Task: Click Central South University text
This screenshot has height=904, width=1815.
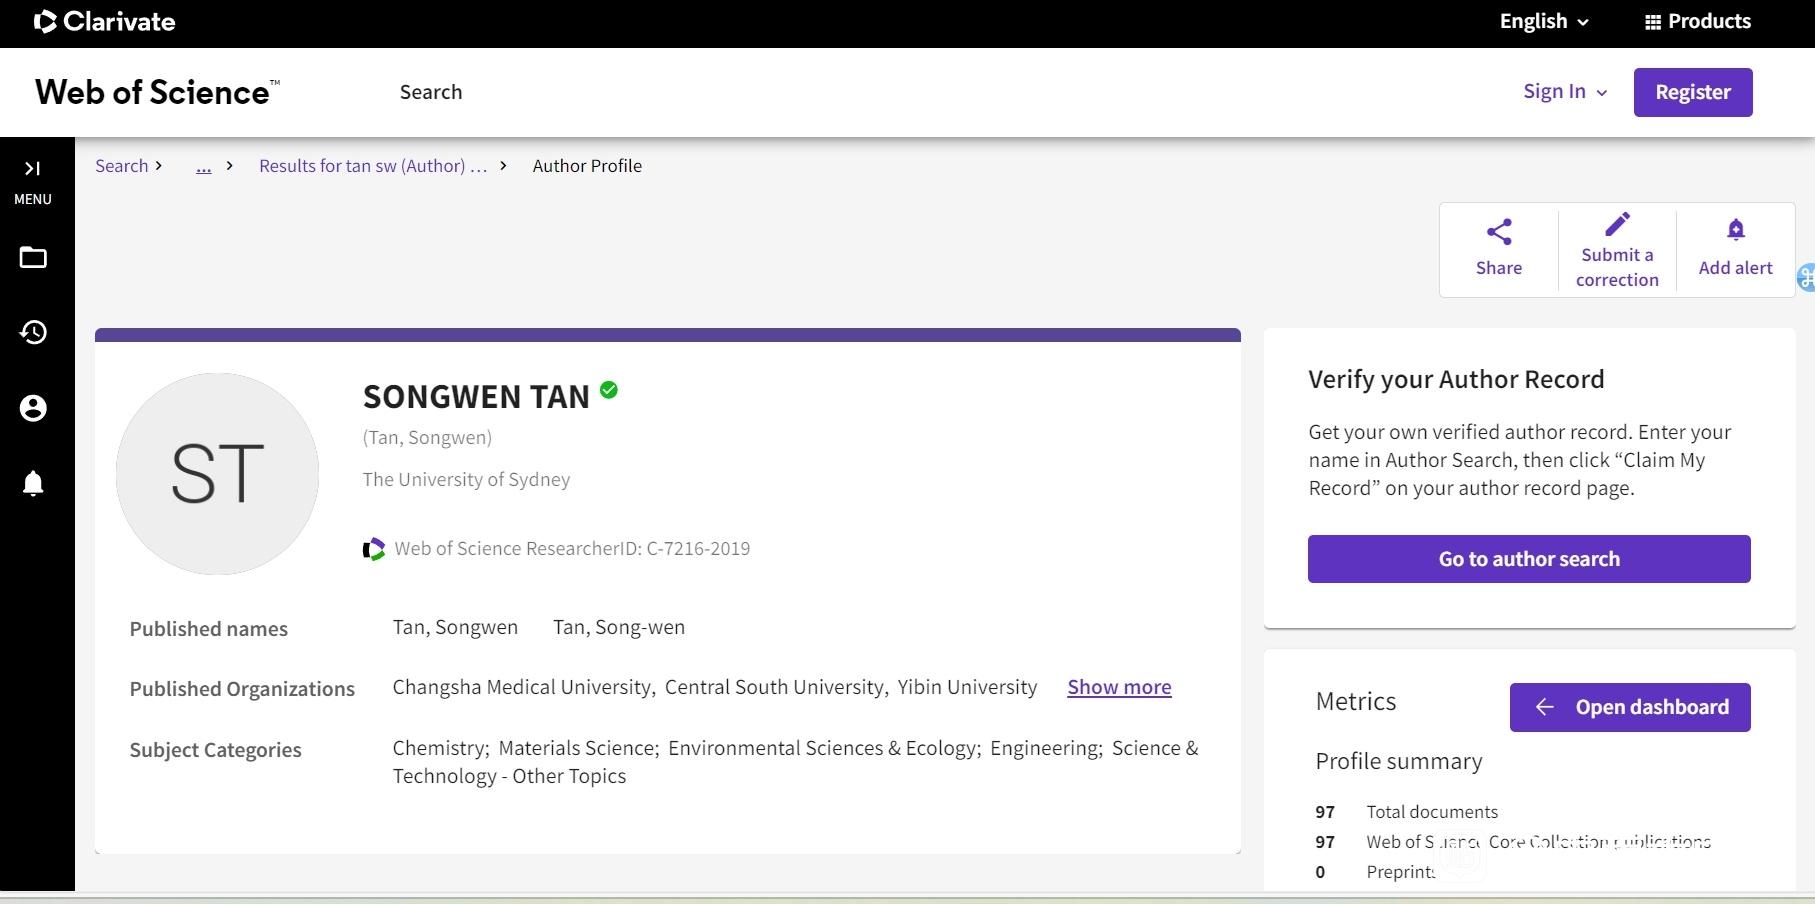Action: [774, 687]
